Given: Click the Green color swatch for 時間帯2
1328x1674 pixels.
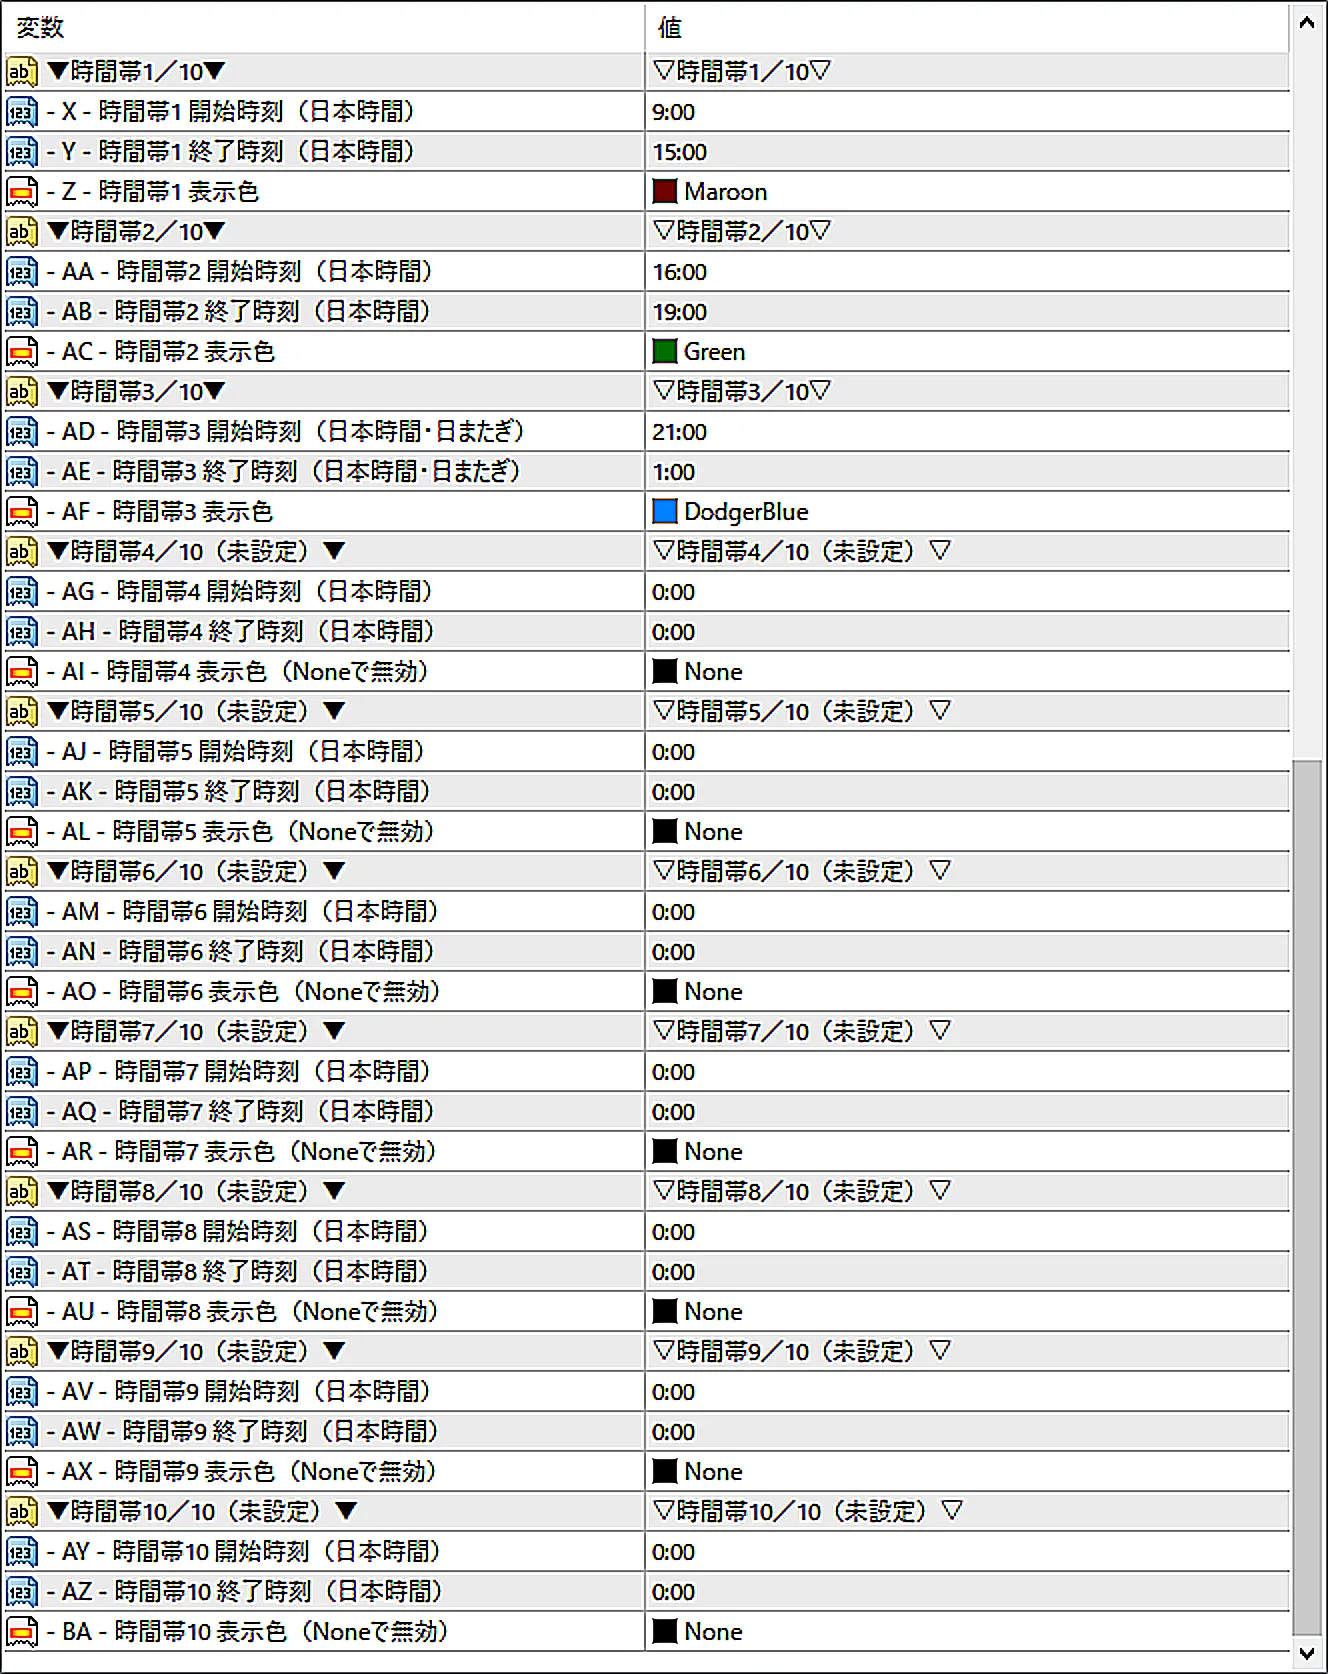Looking at the screenshot, I should [665, 351].
